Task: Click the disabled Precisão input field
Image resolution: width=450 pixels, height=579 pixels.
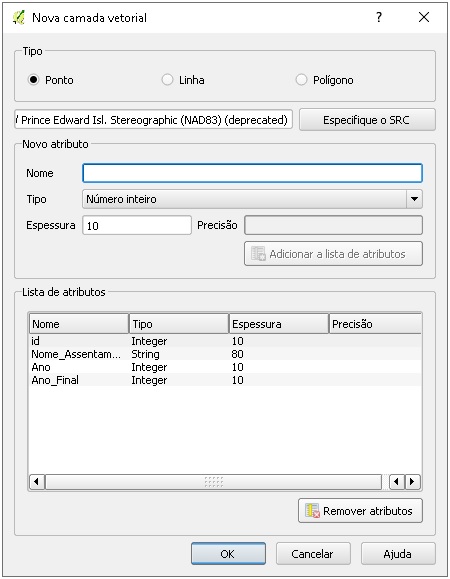Action: (333, 225)
